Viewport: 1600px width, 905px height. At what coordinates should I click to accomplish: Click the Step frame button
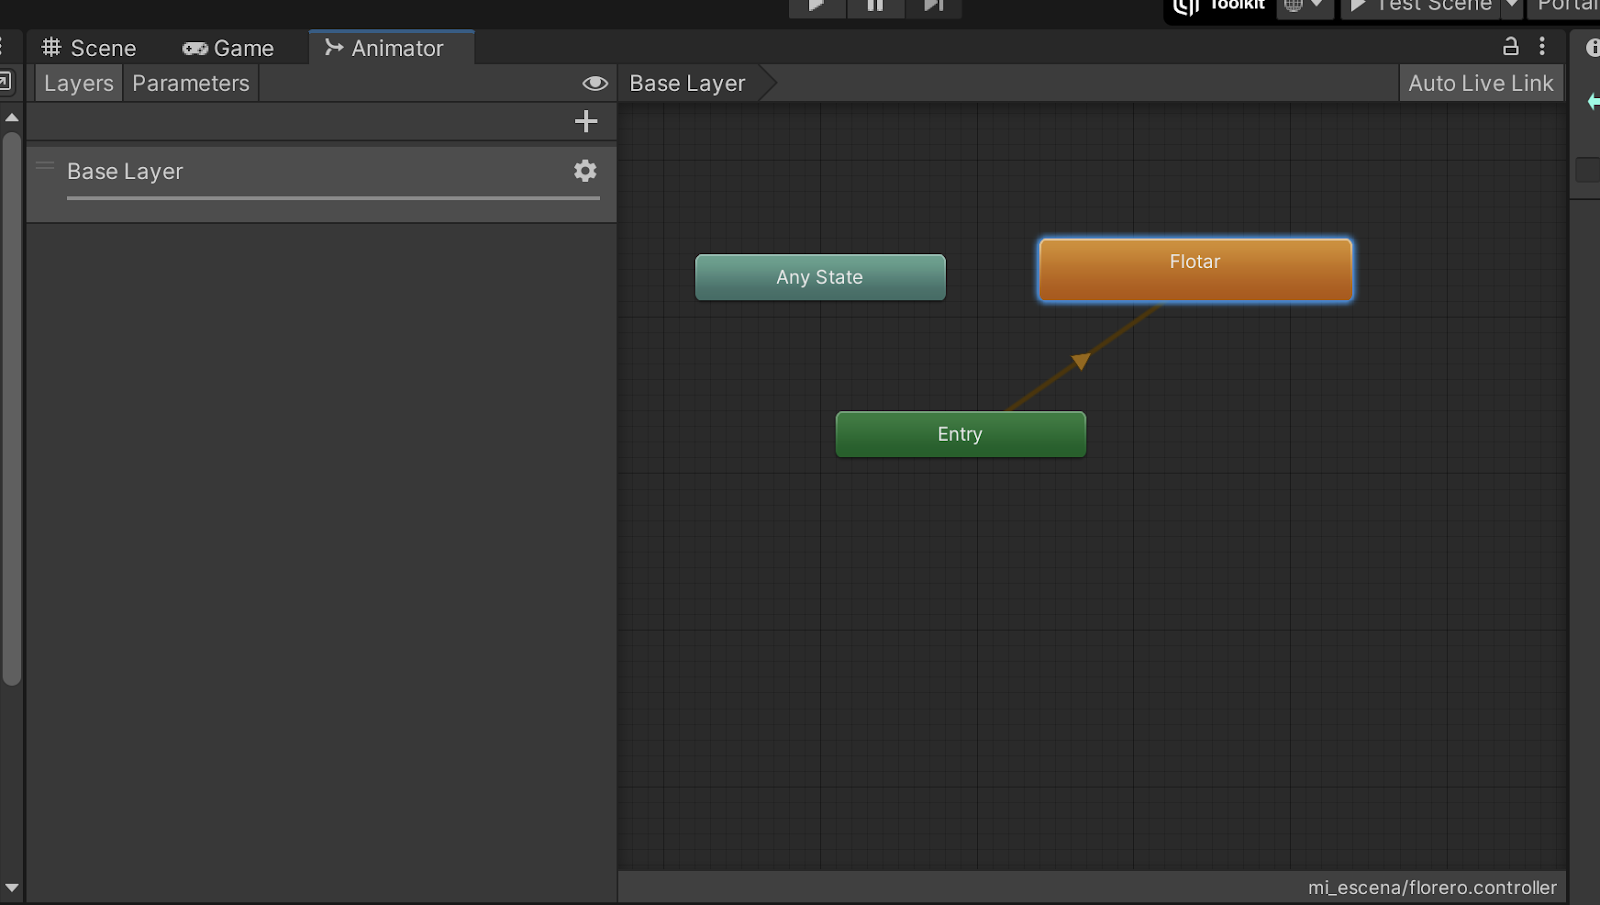(933, 7)
